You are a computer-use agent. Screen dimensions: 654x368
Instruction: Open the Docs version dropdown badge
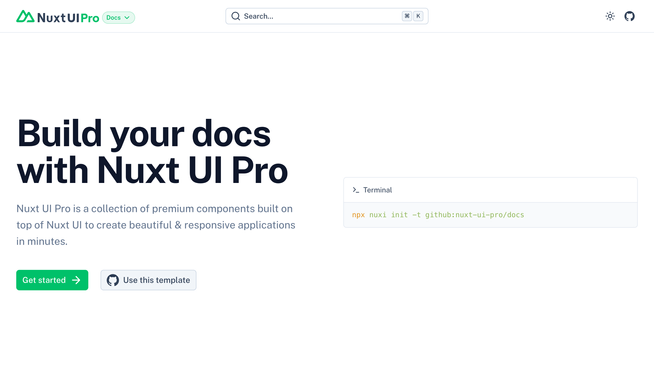tap(118, 18)
